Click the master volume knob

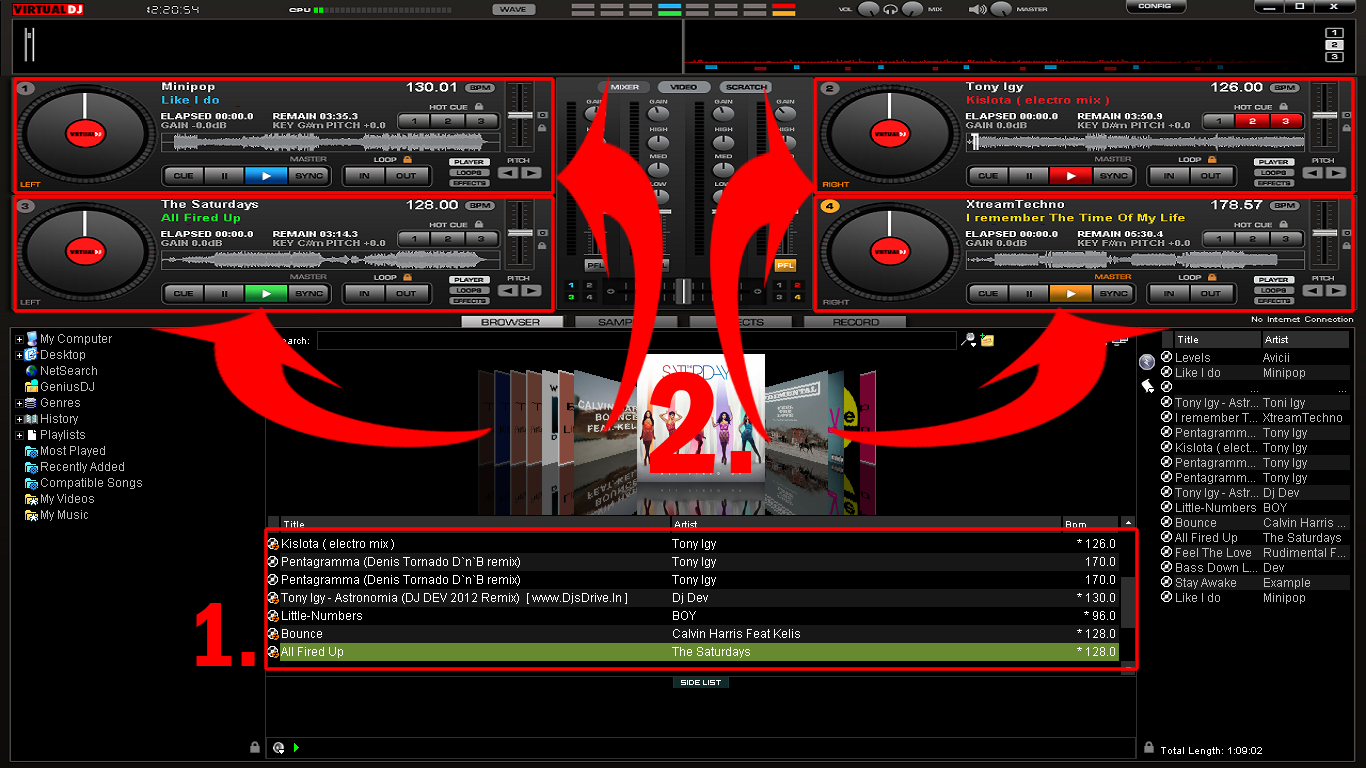tap(999, 9)
